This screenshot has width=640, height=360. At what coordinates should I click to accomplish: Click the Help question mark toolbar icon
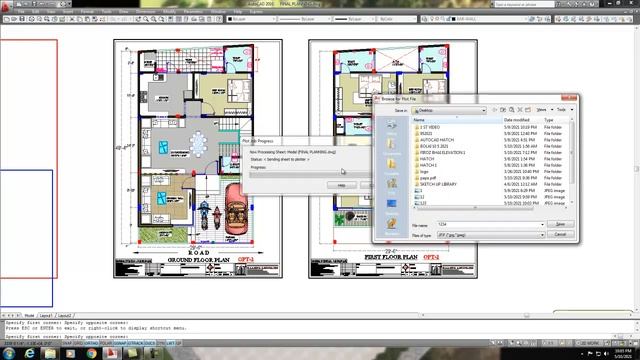pyautogui.click(x=219, y=19)
